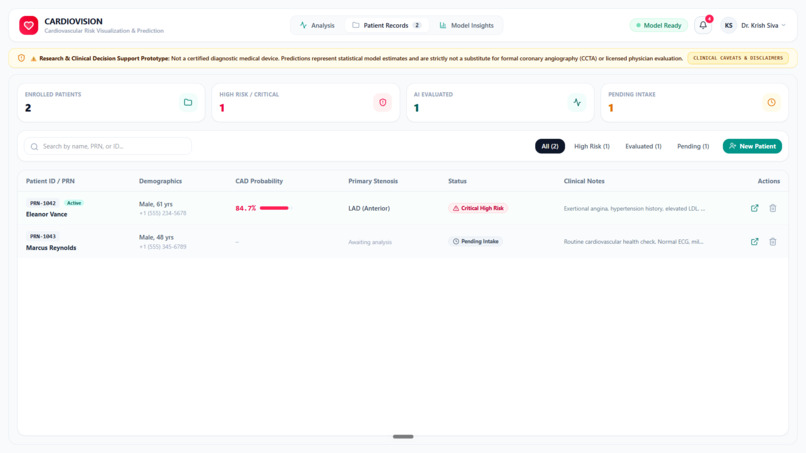This screenshot has width=806, height=453.
Task: Click Male, 48 yrs demographics cell
Action: pos(156,238)
